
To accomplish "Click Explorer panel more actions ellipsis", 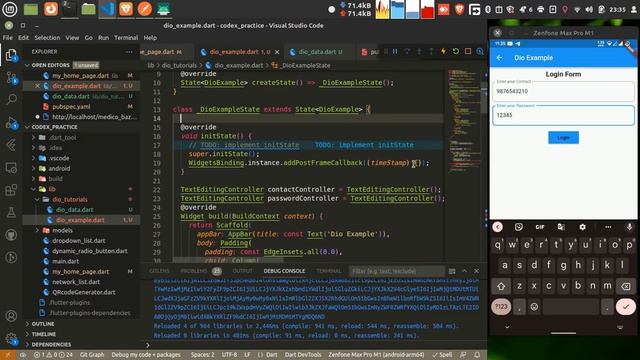I will coord(129,52).
